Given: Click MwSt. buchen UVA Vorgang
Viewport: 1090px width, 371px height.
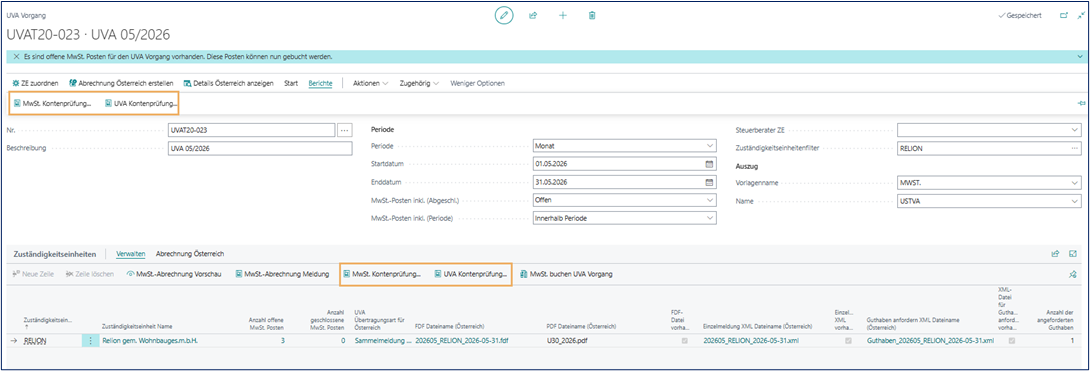Looking at the screenshot, I should (x=566, y=274).
